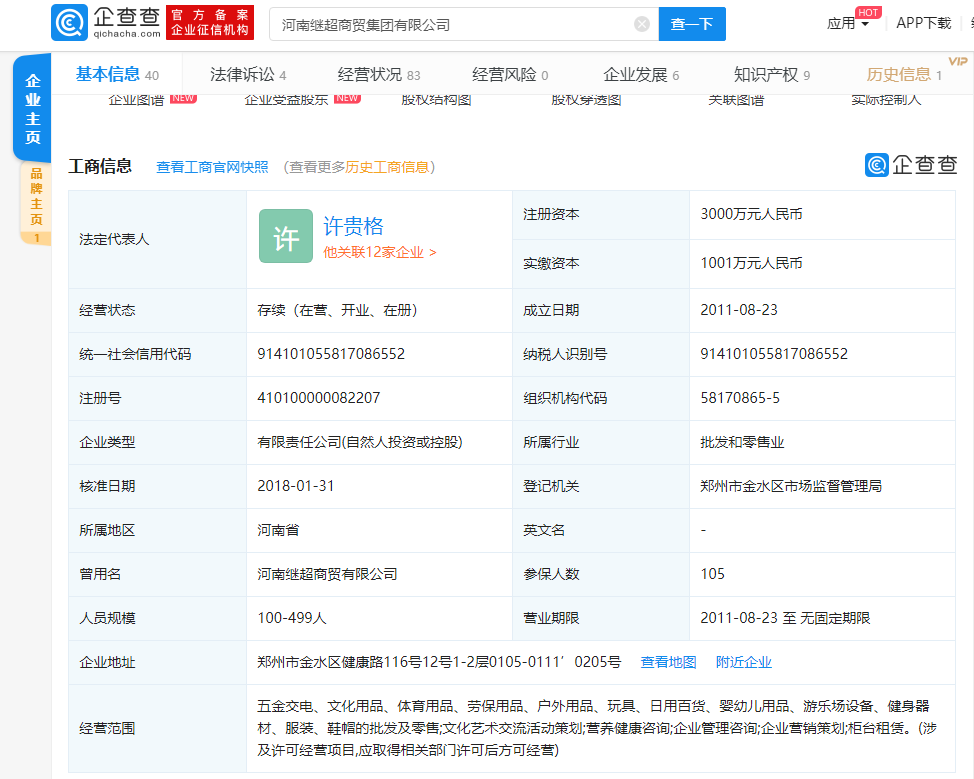
Task: Select 统一社会信用代码 value 91410105817086552
Action: tap(331, 354)
